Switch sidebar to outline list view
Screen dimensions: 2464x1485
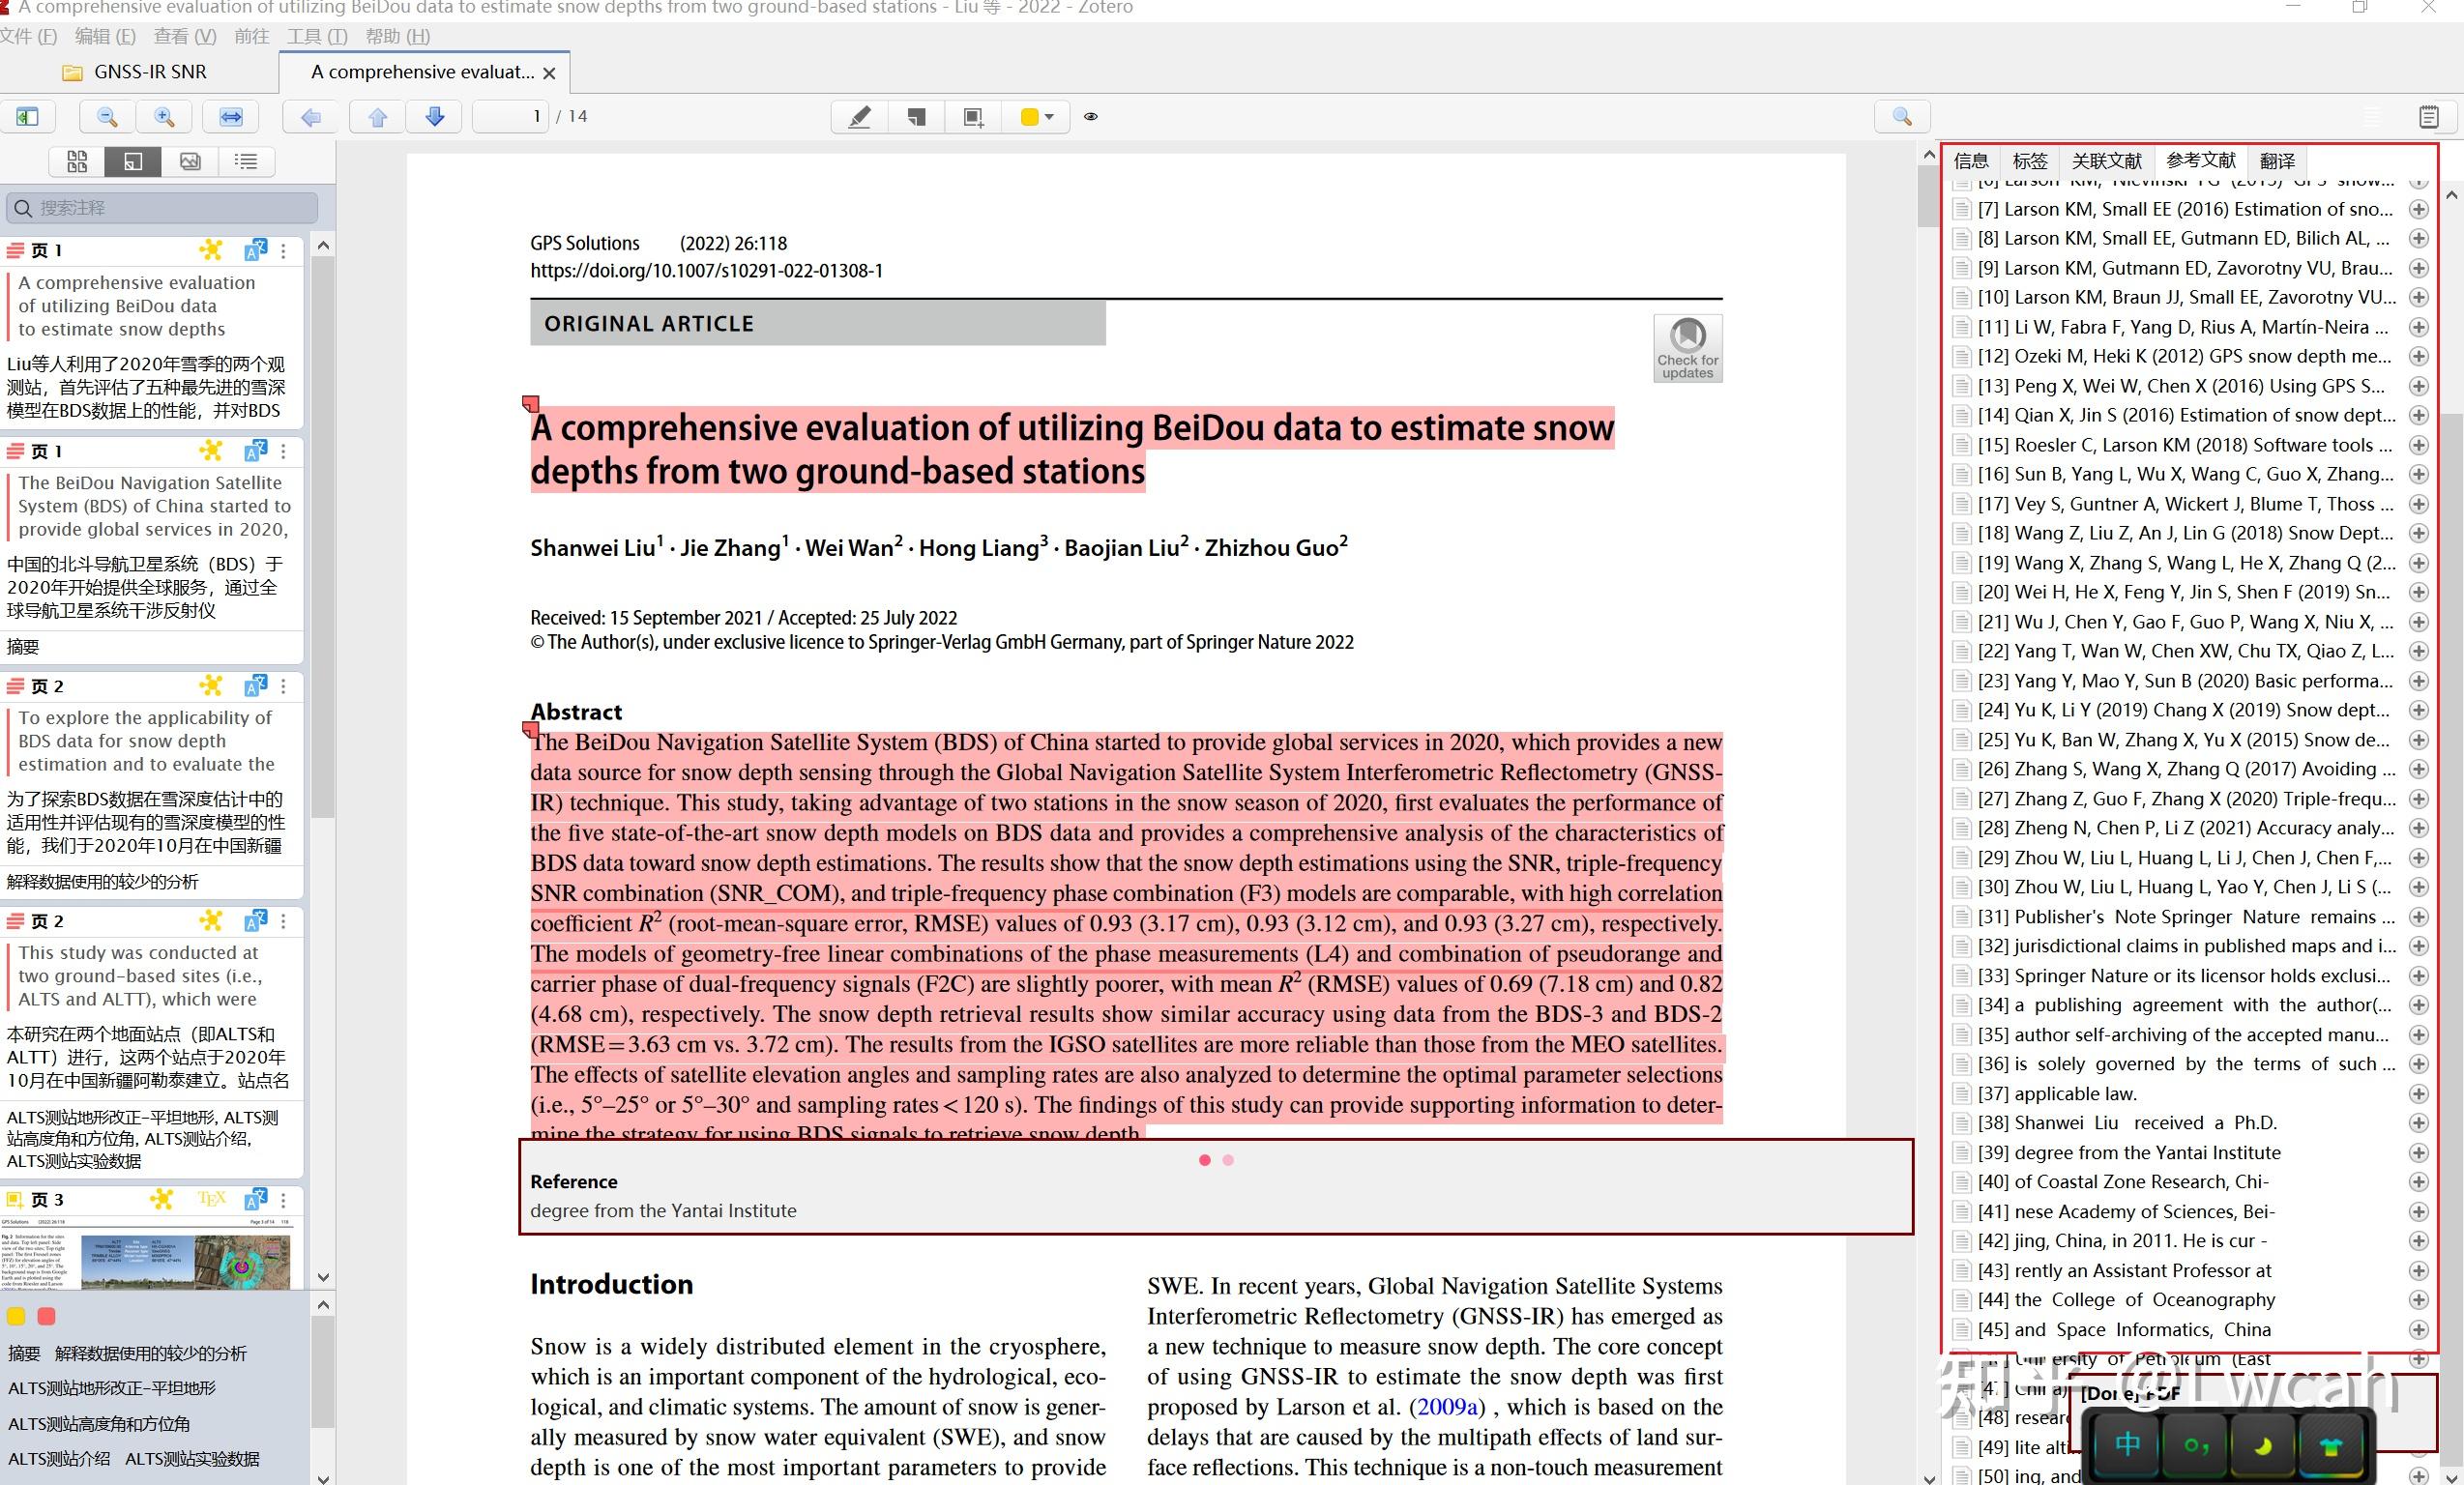click(246, 161)
